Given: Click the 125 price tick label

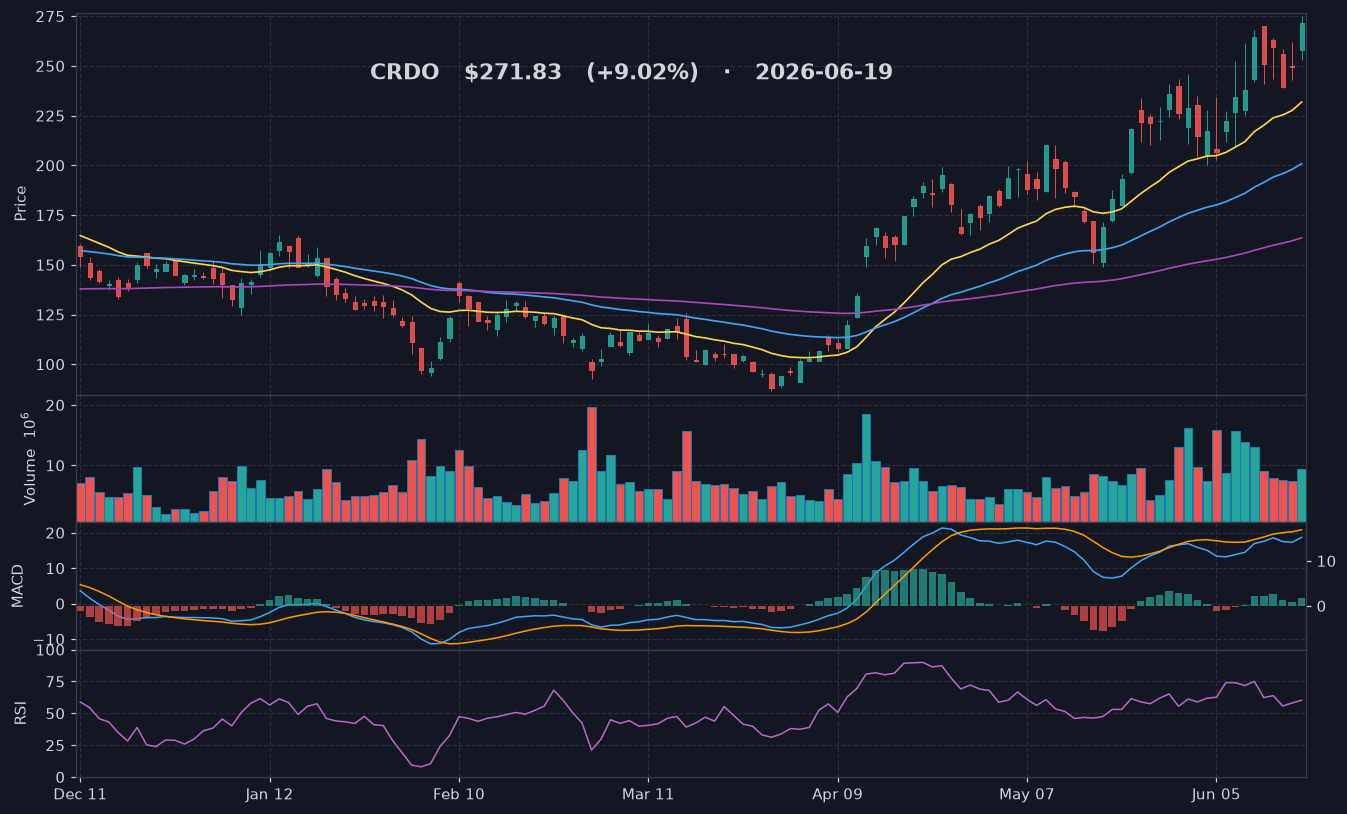Looking at the screenshot, I should (x=52, y=315).
